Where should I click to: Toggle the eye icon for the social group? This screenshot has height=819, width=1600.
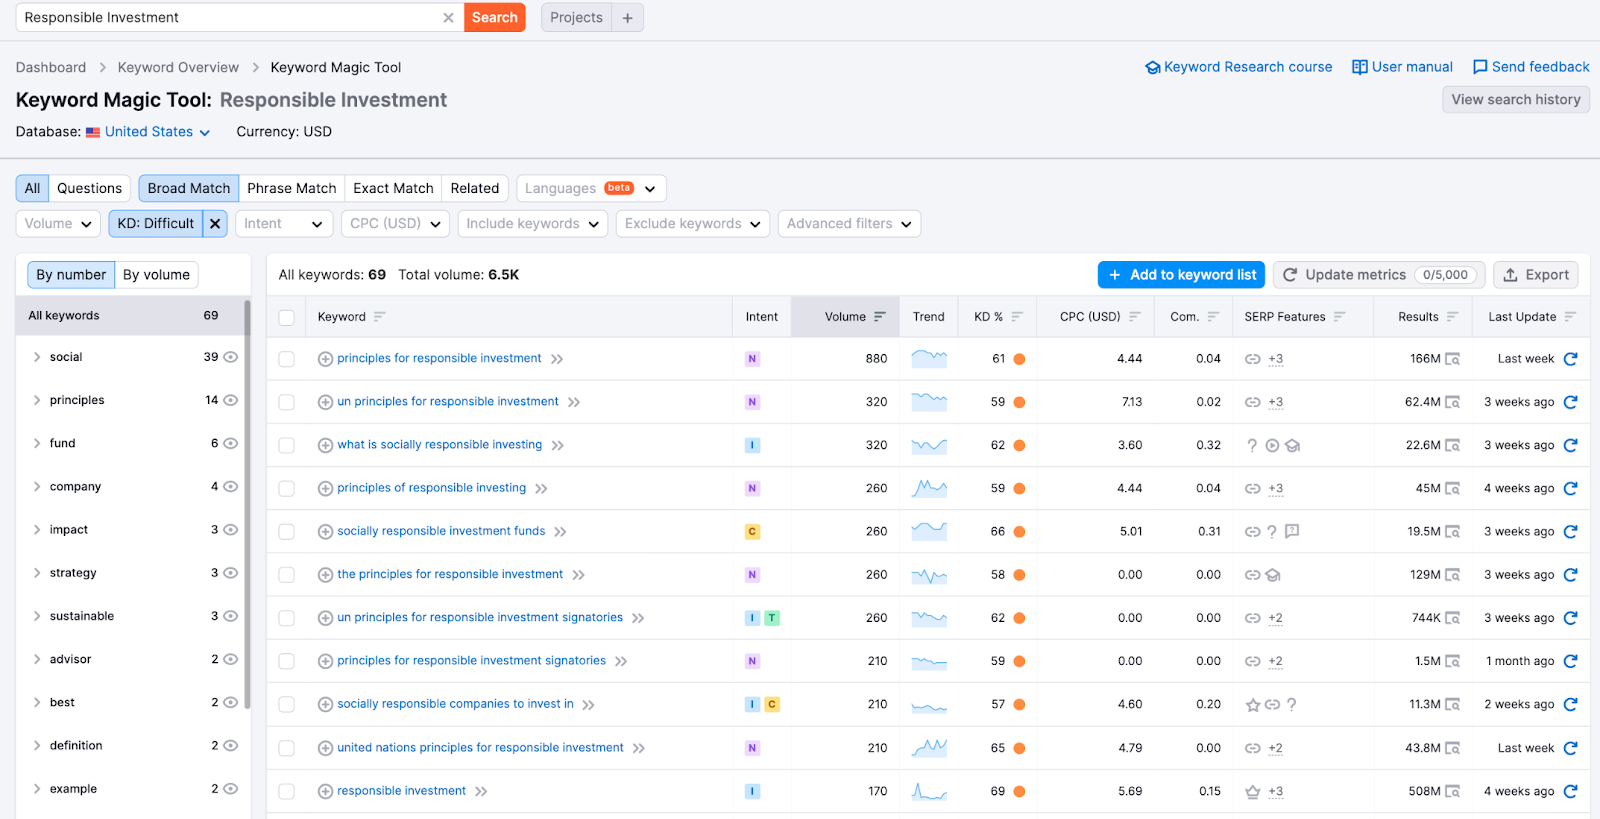click(231, 357)
